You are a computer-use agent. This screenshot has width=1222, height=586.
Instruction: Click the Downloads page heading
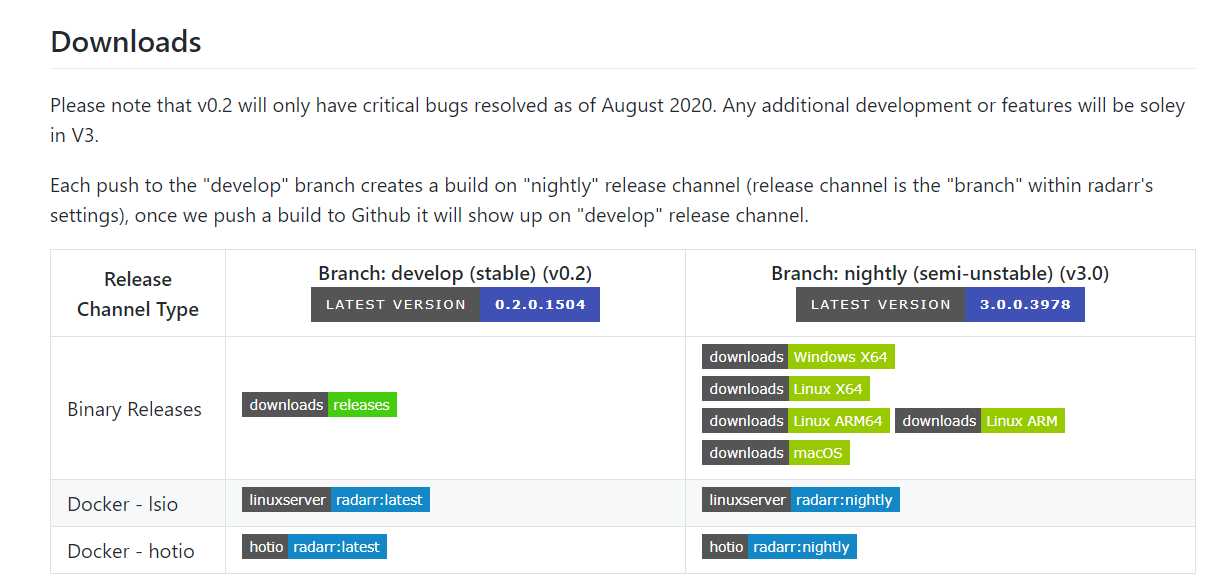point(125,41)
